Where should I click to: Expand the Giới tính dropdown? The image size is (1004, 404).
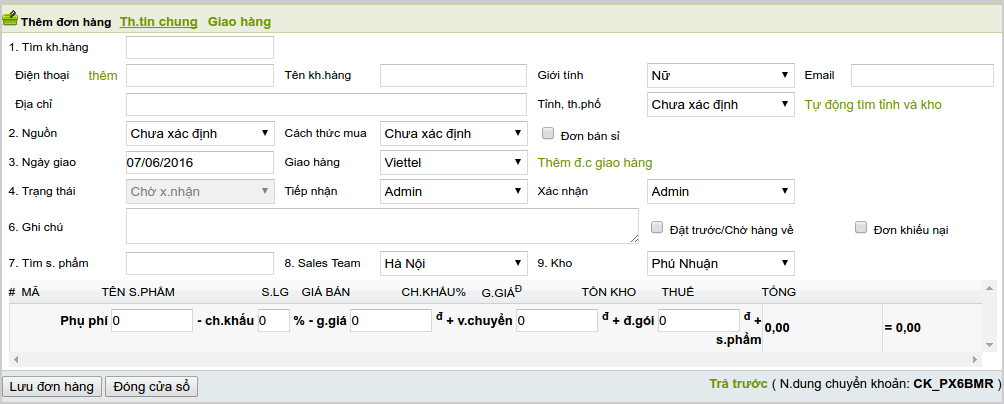[720, 76]
